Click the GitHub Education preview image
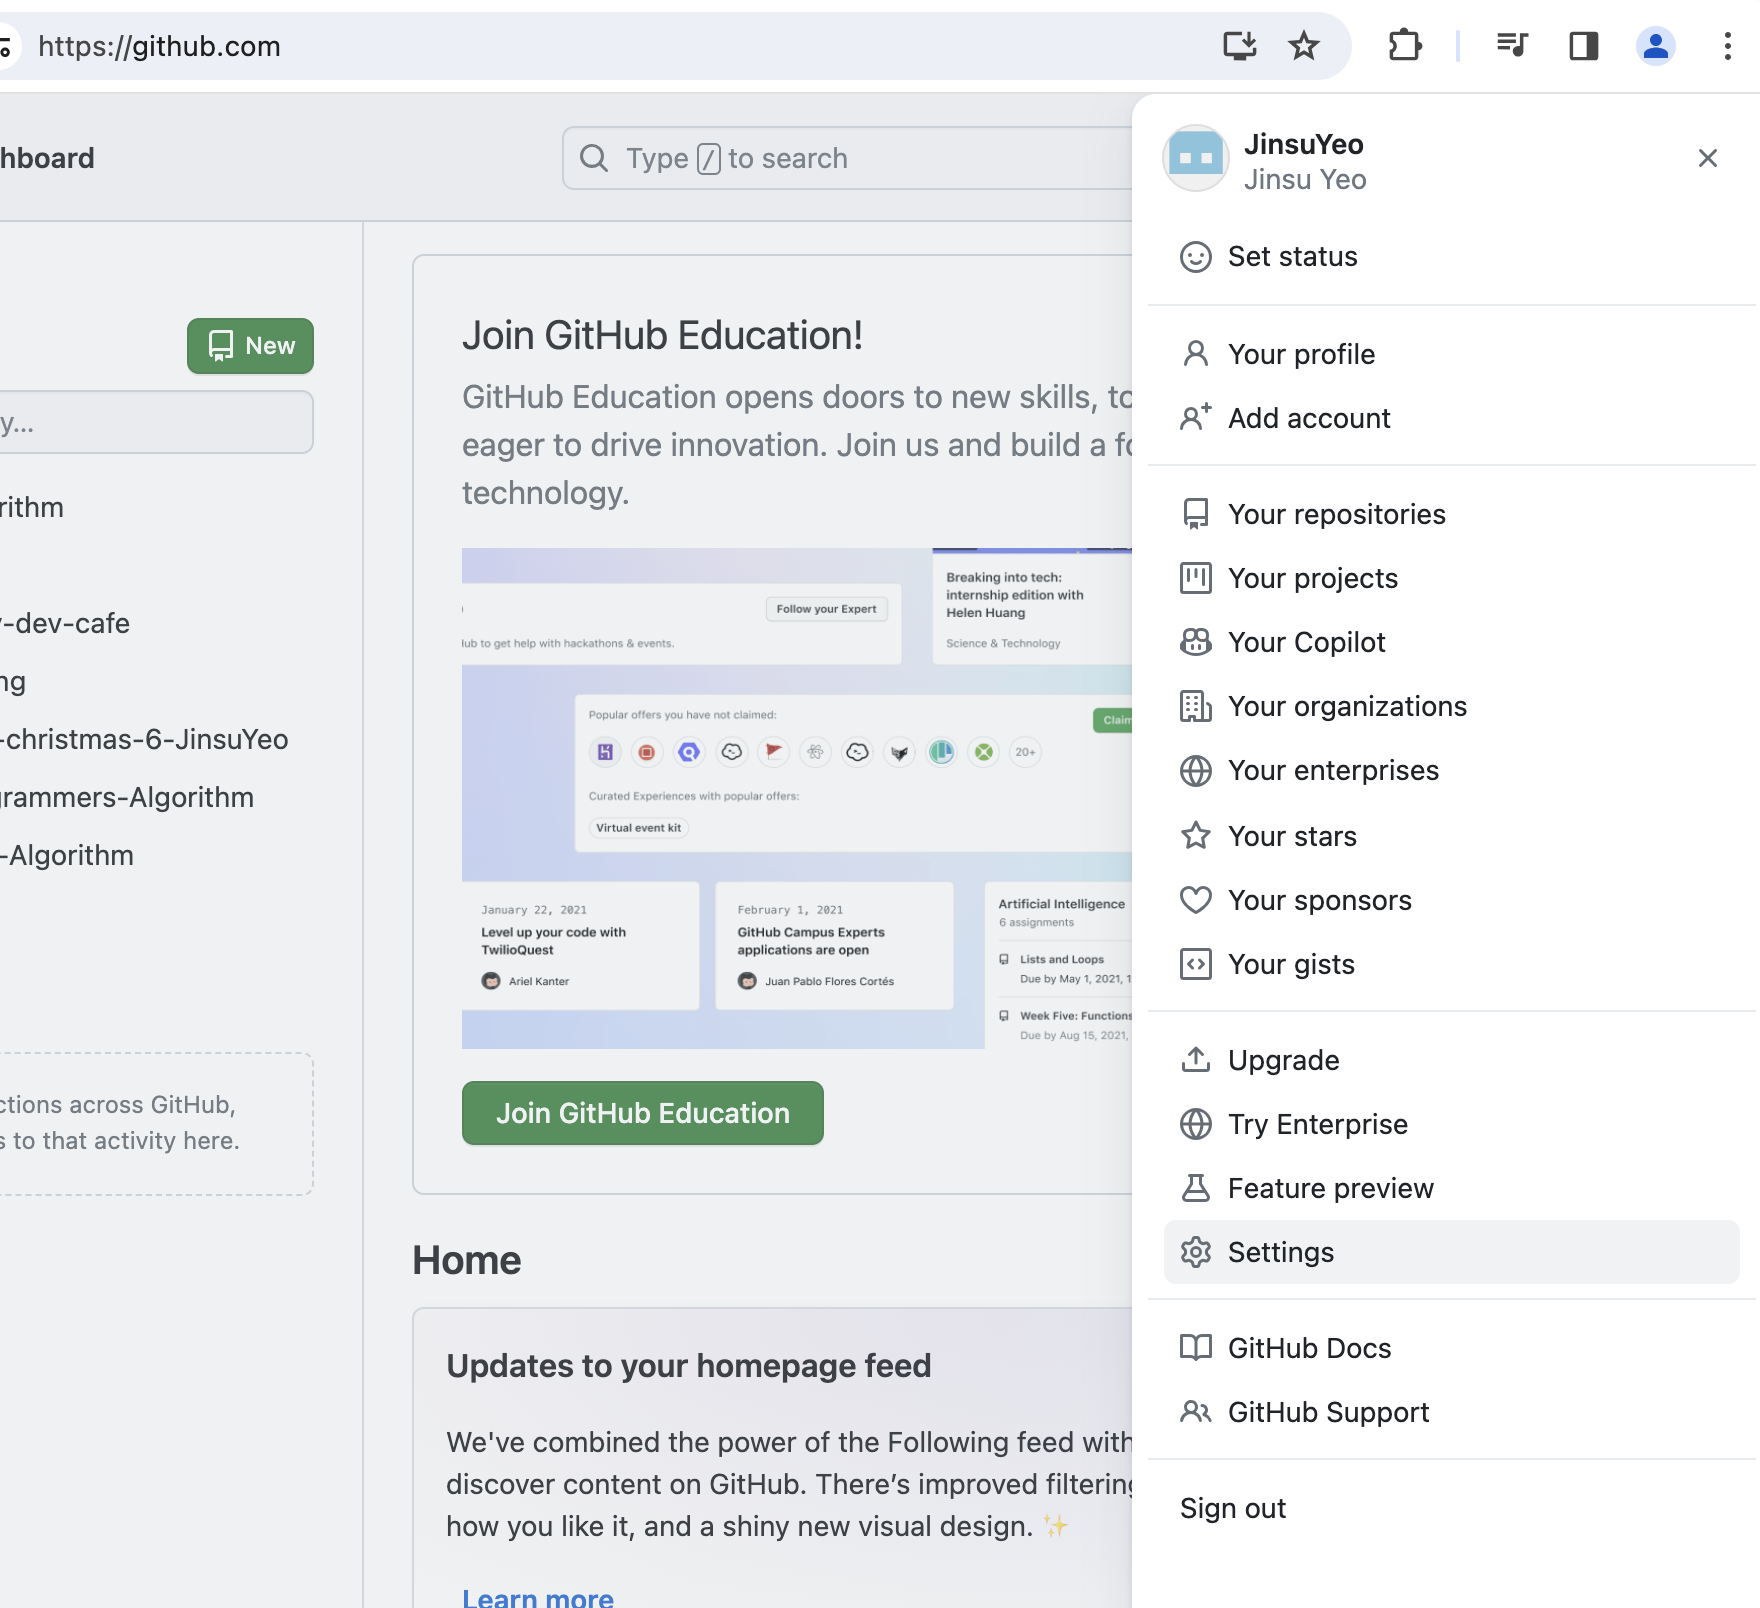The width and height of the screenshot is (1760, 1608). (x=797, y=798)
